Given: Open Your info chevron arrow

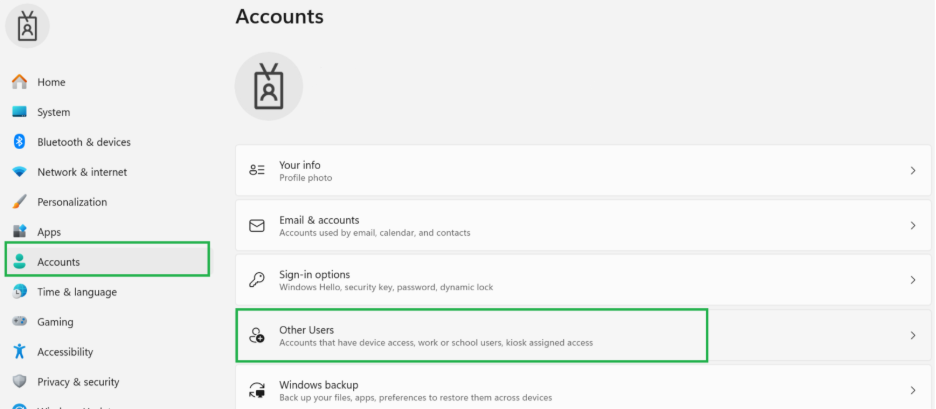Looking at the screenshot, I should click(x=913, y=171).
